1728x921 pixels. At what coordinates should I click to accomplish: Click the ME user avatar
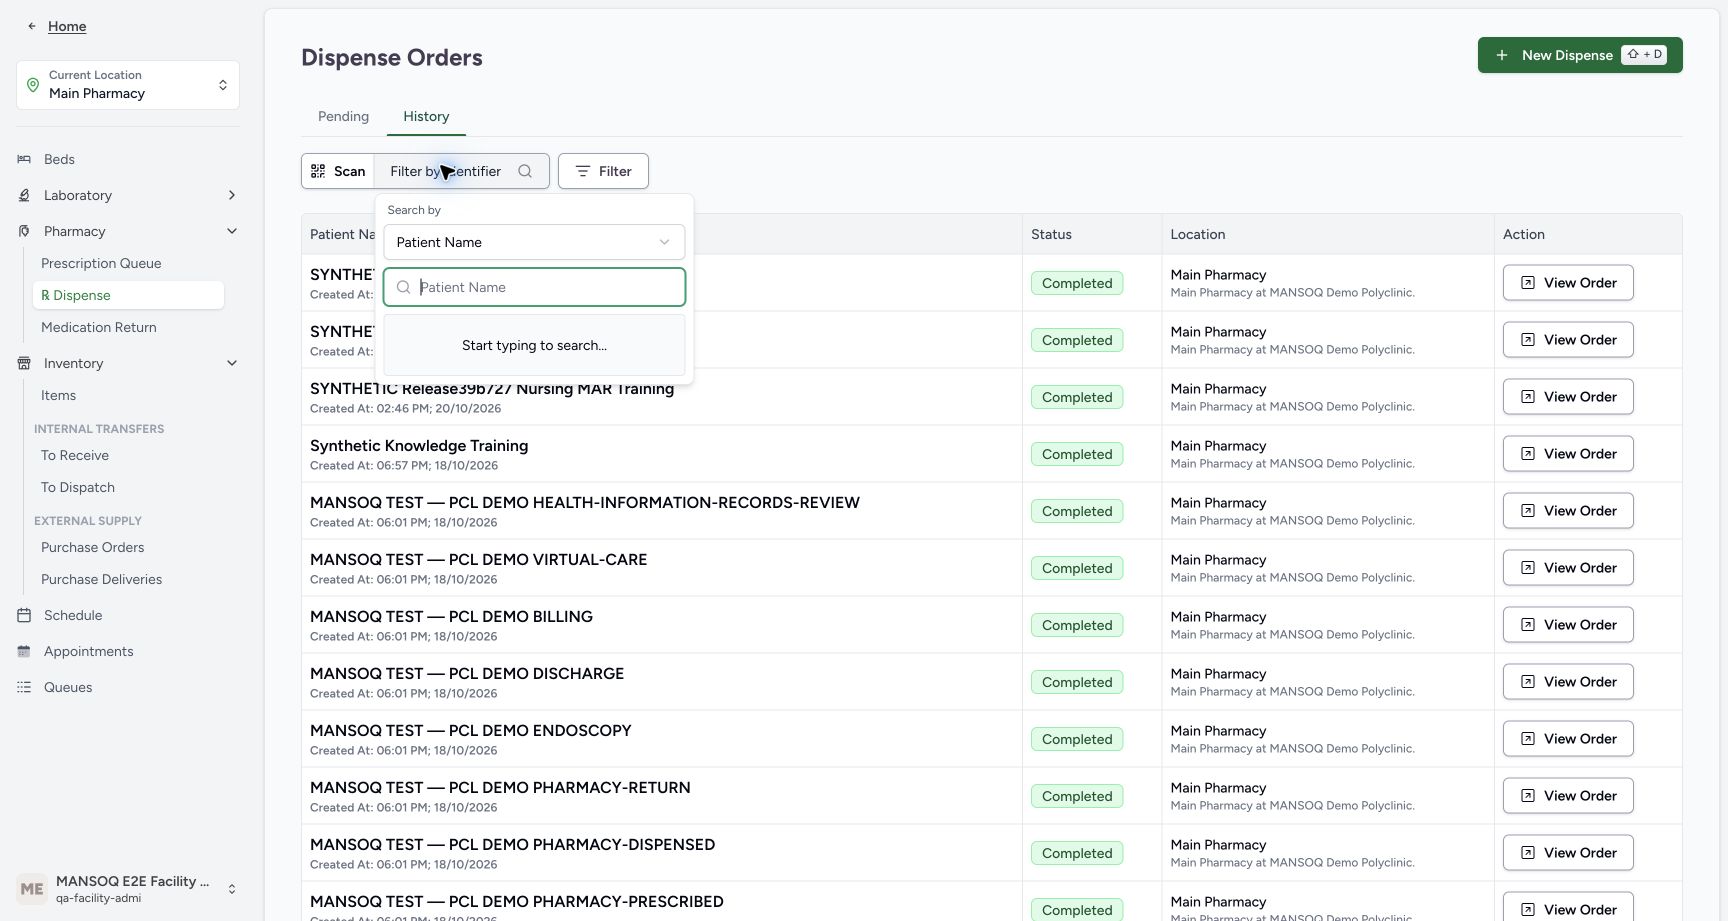tap(32, 888)
